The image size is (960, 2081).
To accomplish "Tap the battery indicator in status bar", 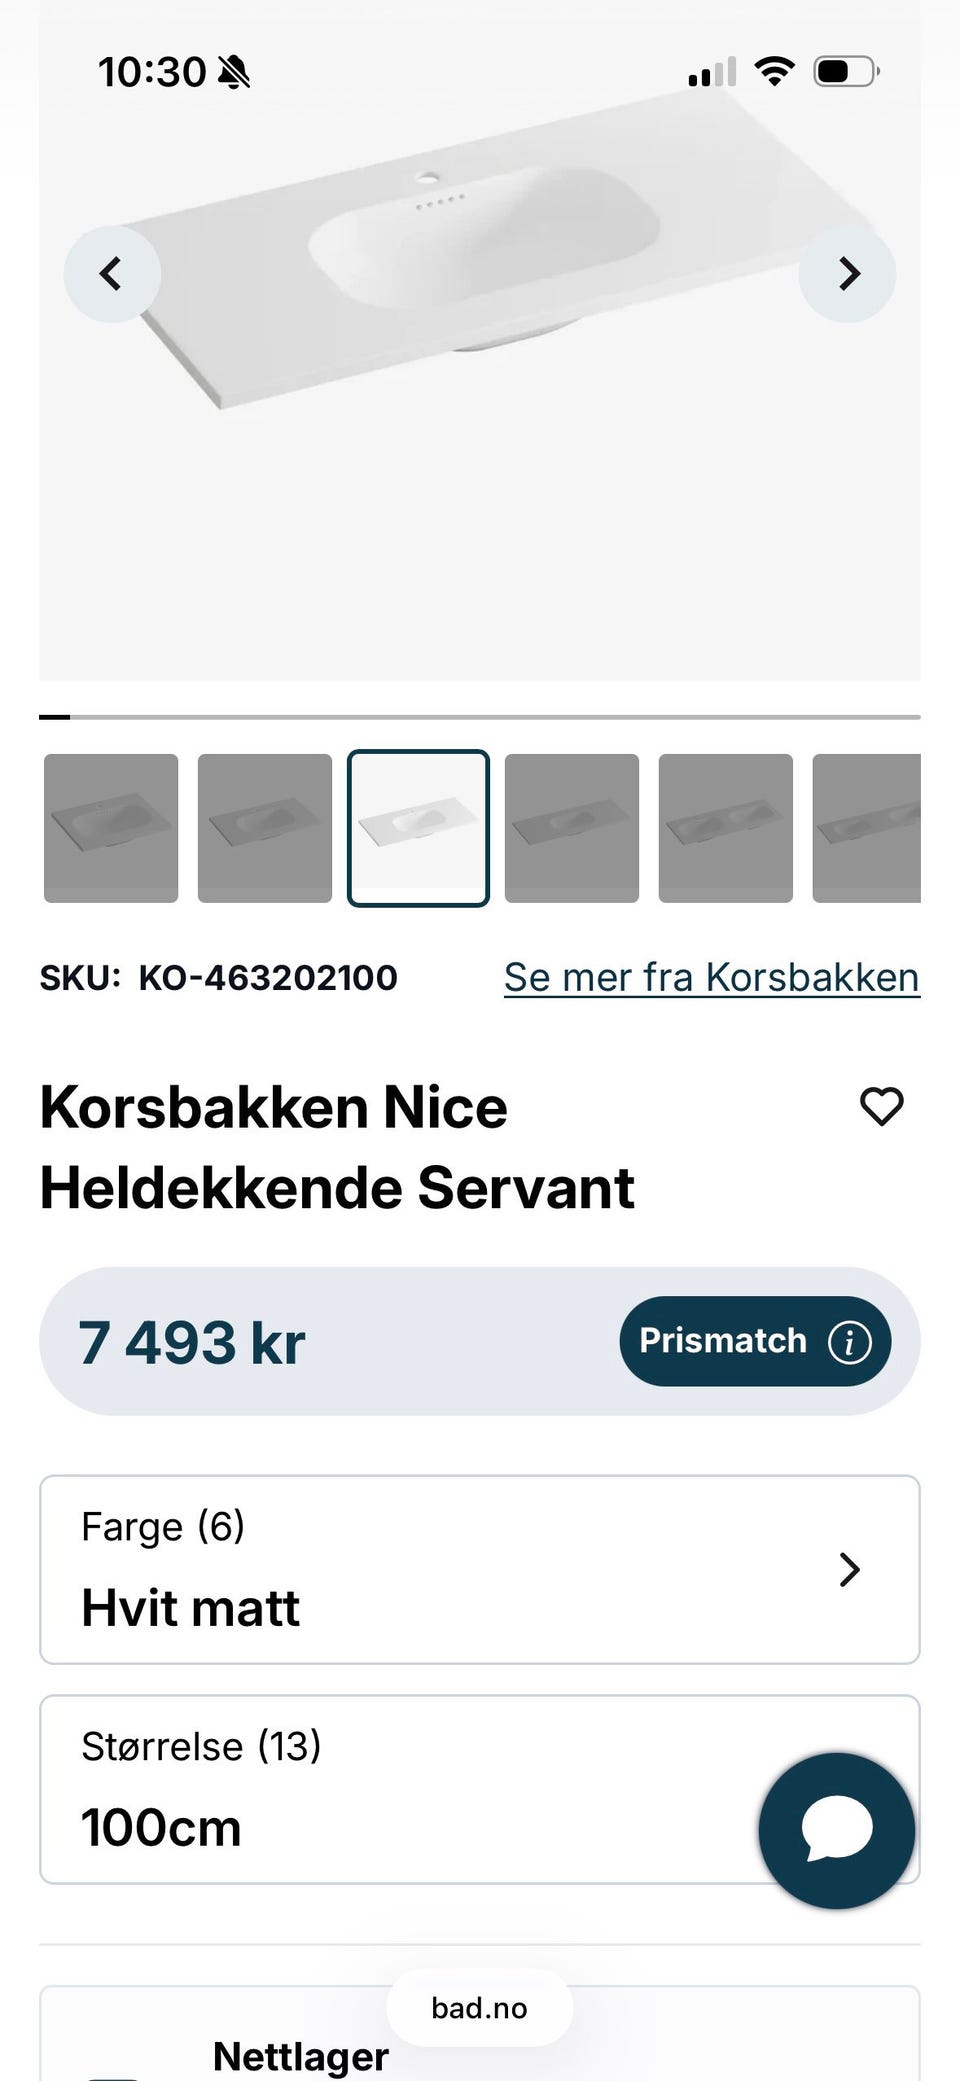I will (x=846, y=71).
